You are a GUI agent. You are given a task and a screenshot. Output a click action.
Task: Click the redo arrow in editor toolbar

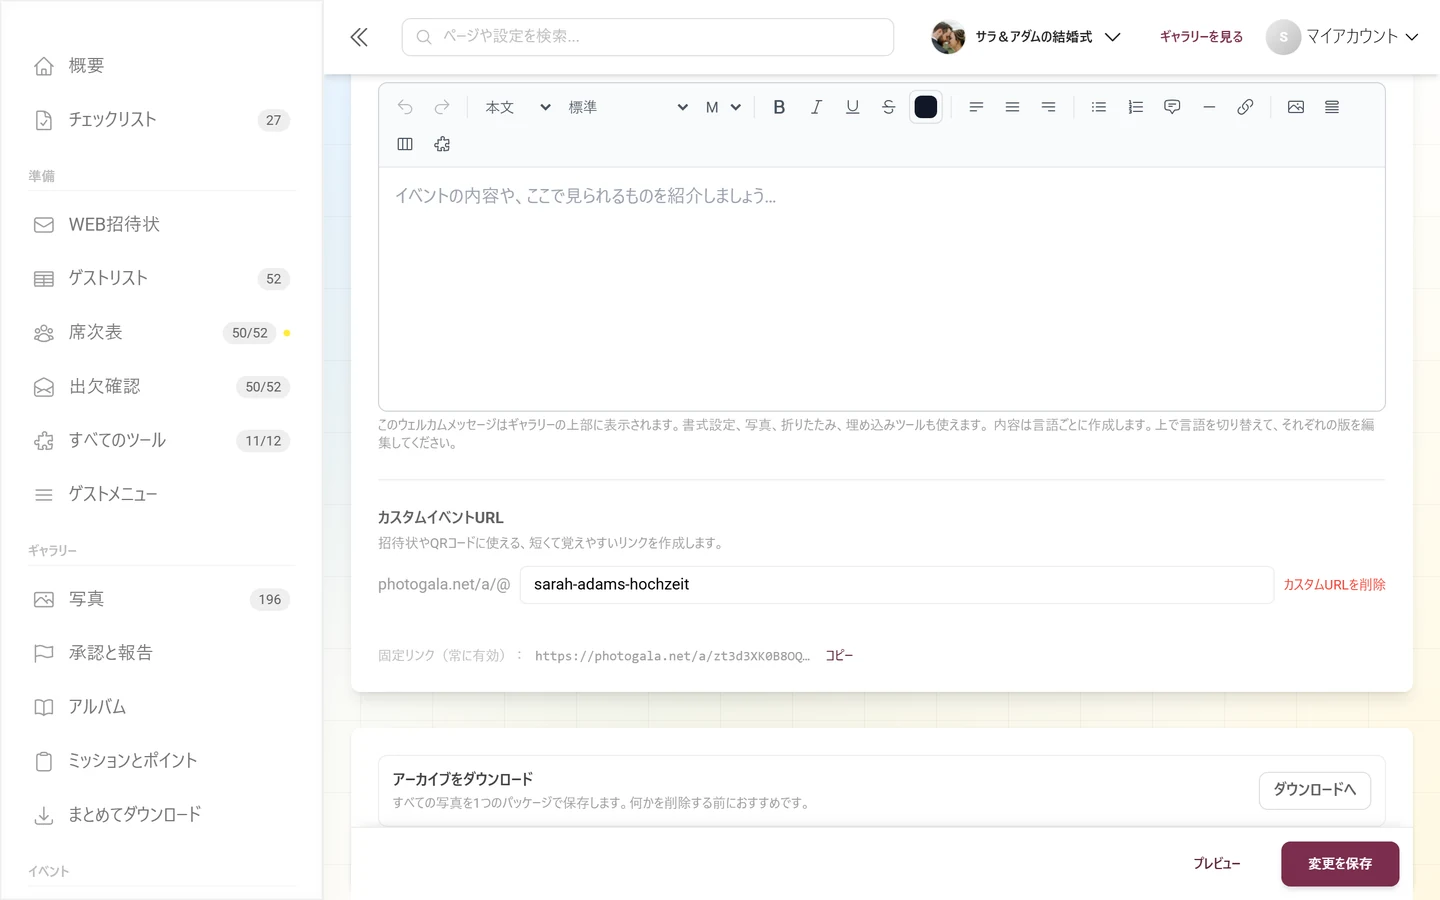point(442,107)
